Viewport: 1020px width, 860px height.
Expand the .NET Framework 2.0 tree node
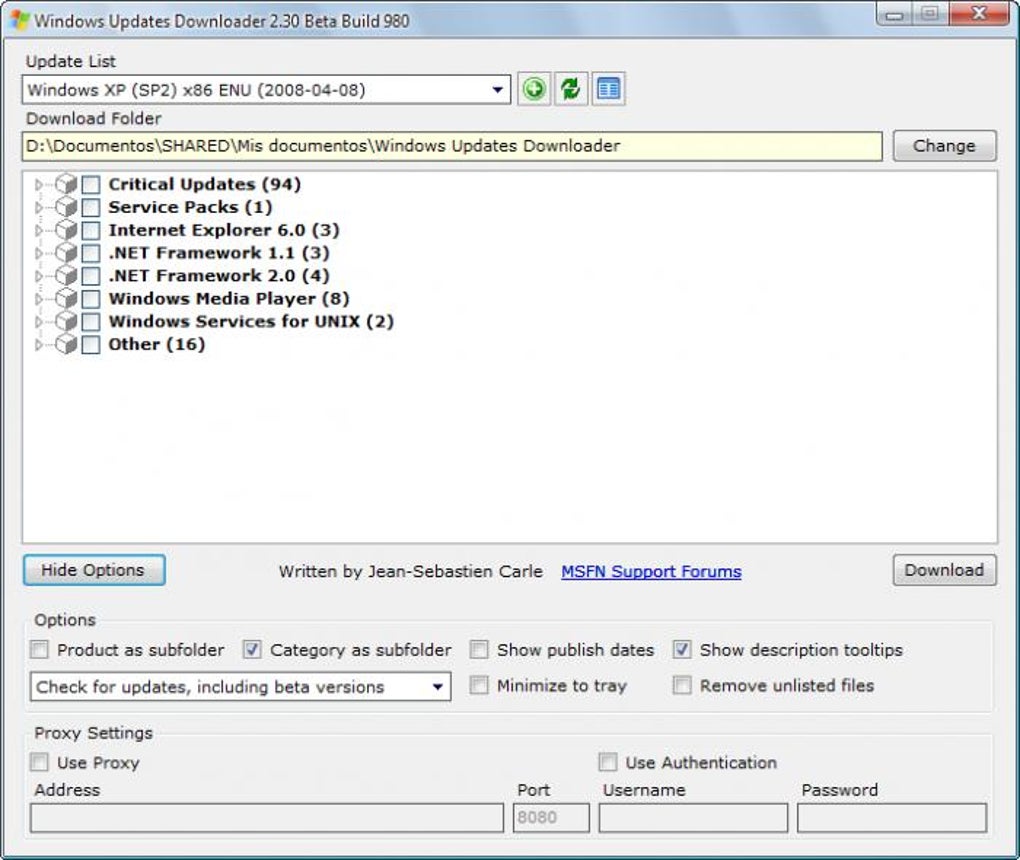pos(38,276)
